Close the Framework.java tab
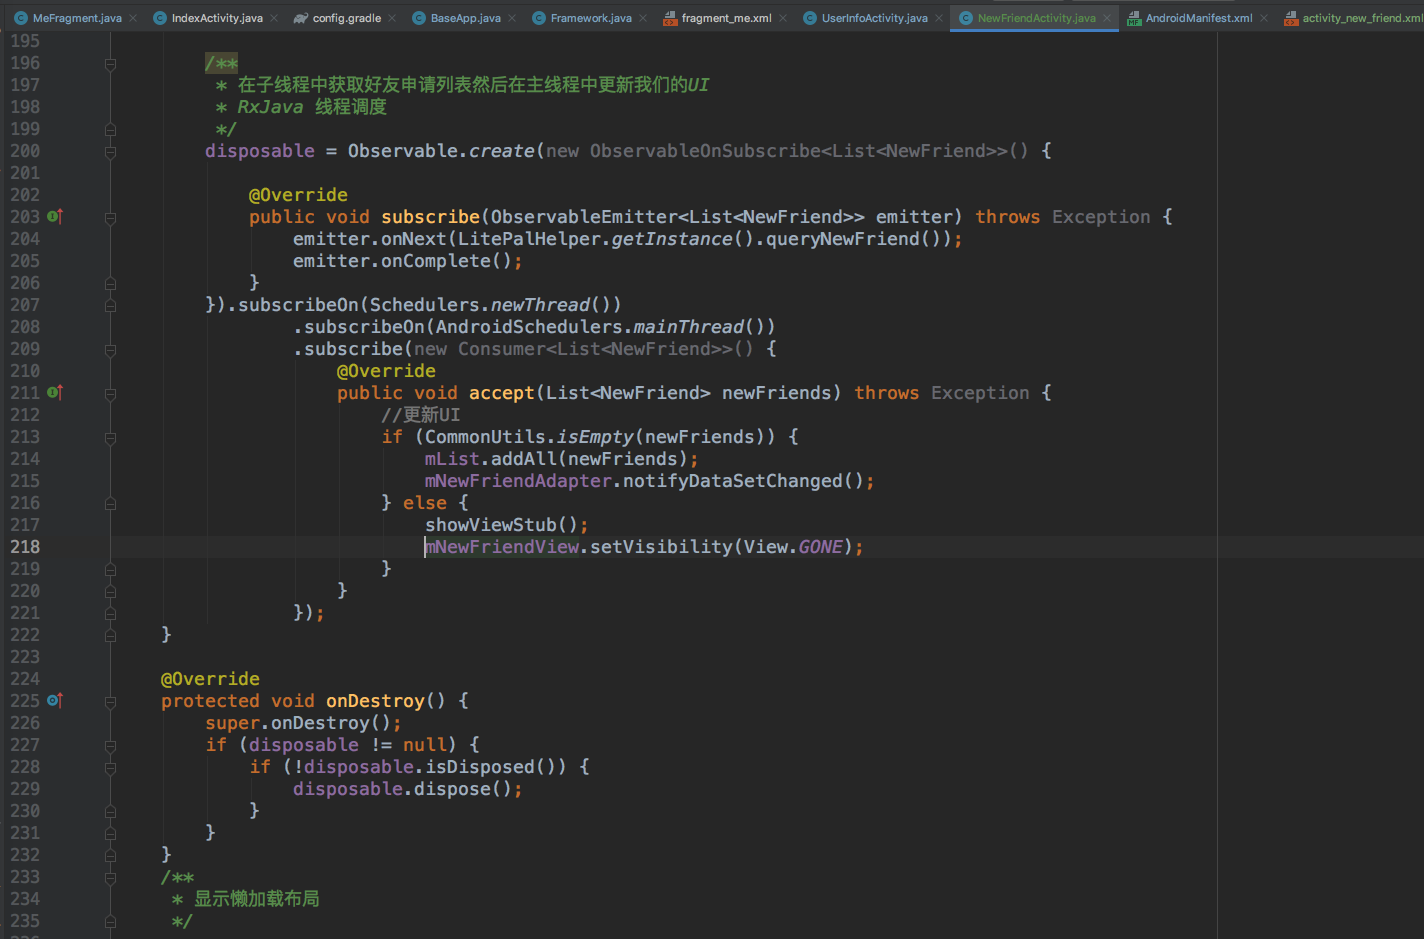Screen dimensions: 1424x939 click(x=643, y=18)
